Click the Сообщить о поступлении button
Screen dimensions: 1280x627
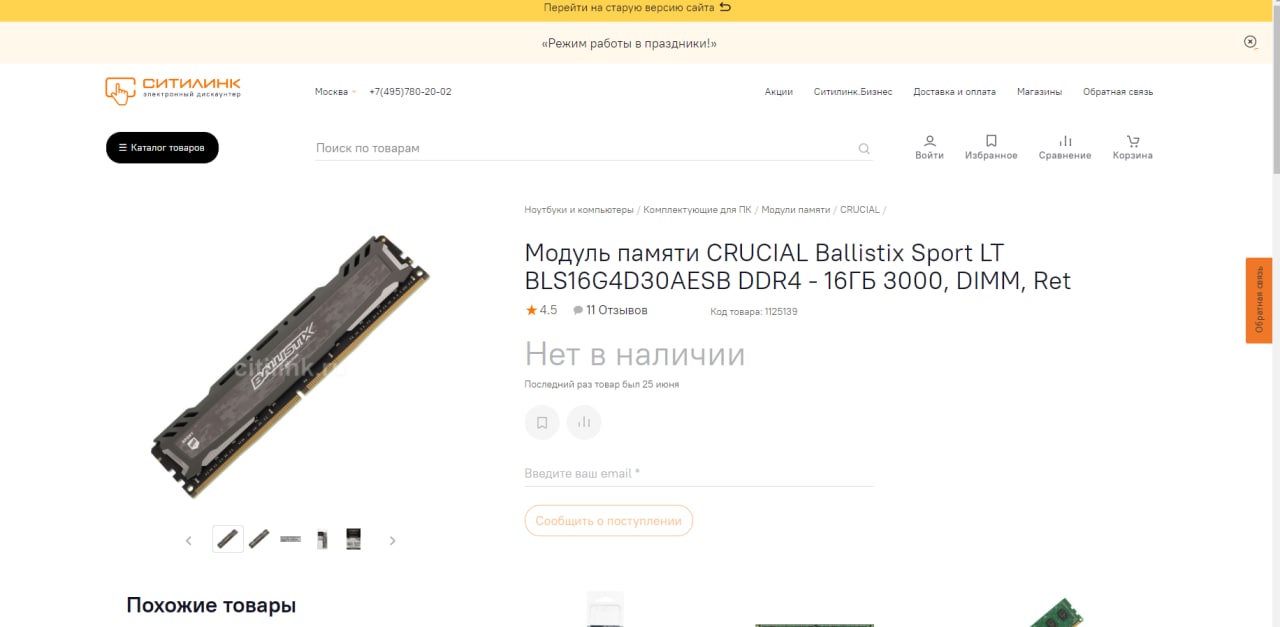608,521
